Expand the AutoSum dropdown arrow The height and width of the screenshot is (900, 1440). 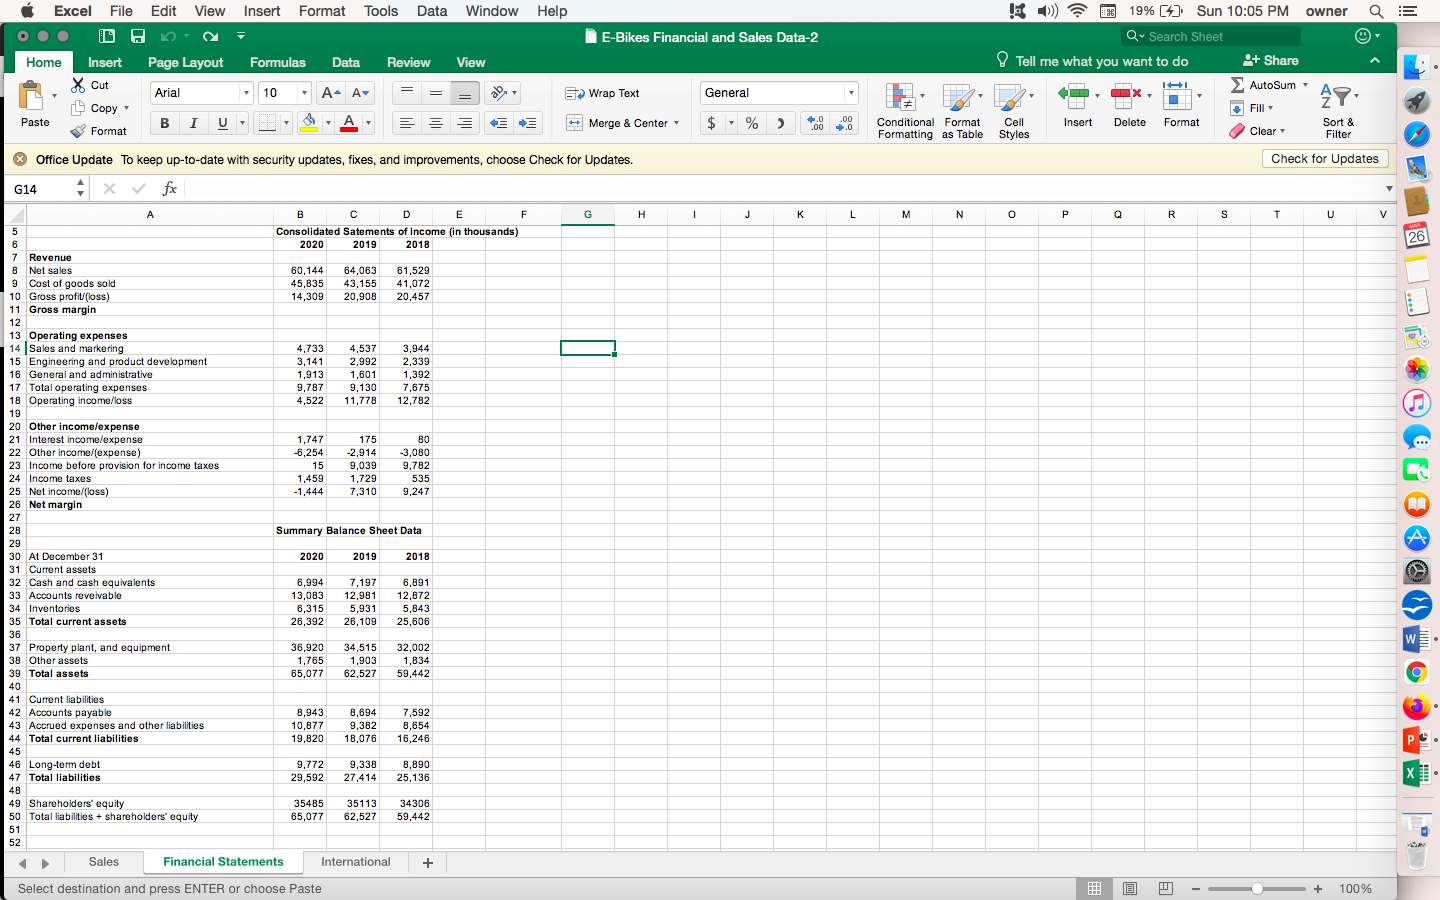[1305, 85]
